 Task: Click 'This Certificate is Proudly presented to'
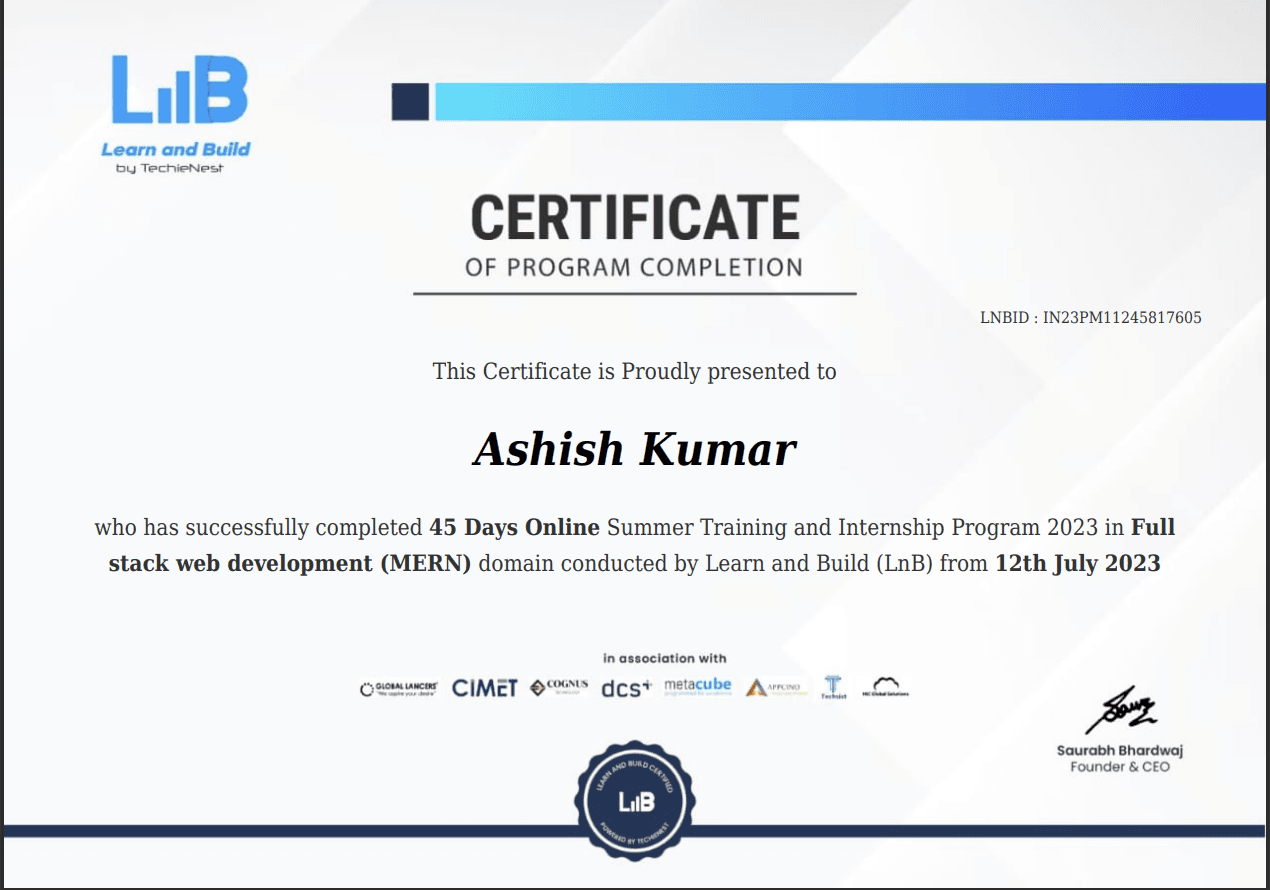pyautogui.click(x=634, y=372)
